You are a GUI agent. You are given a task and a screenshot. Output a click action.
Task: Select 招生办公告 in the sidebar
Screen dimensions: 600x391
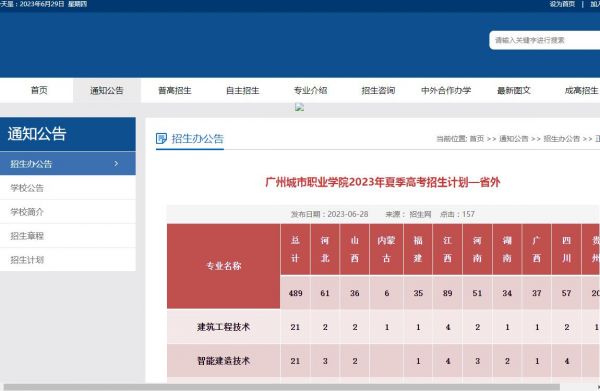[x=68, y=164]
